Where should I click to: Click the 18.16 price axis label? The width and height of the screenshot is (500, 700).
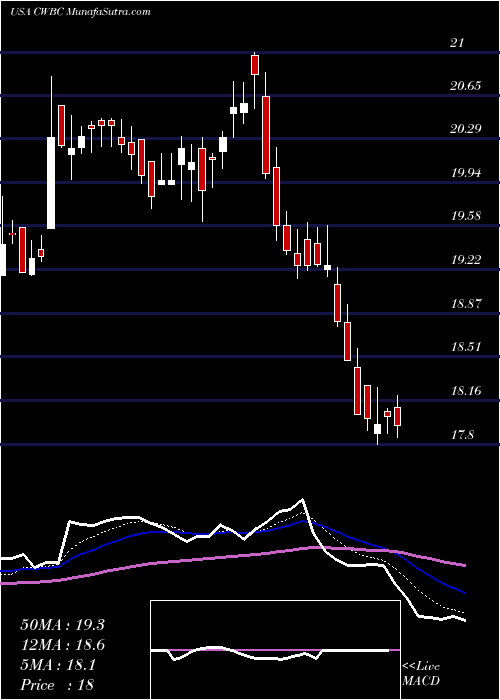pos(466,391)
